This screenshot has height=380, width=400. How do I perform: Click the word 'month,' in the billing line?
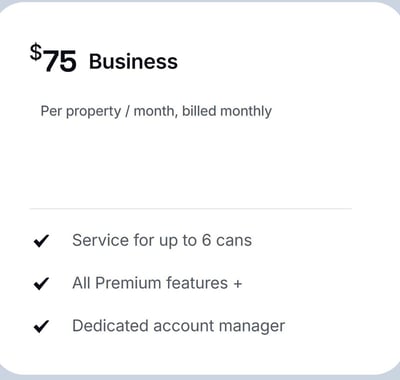coord(154,111)
